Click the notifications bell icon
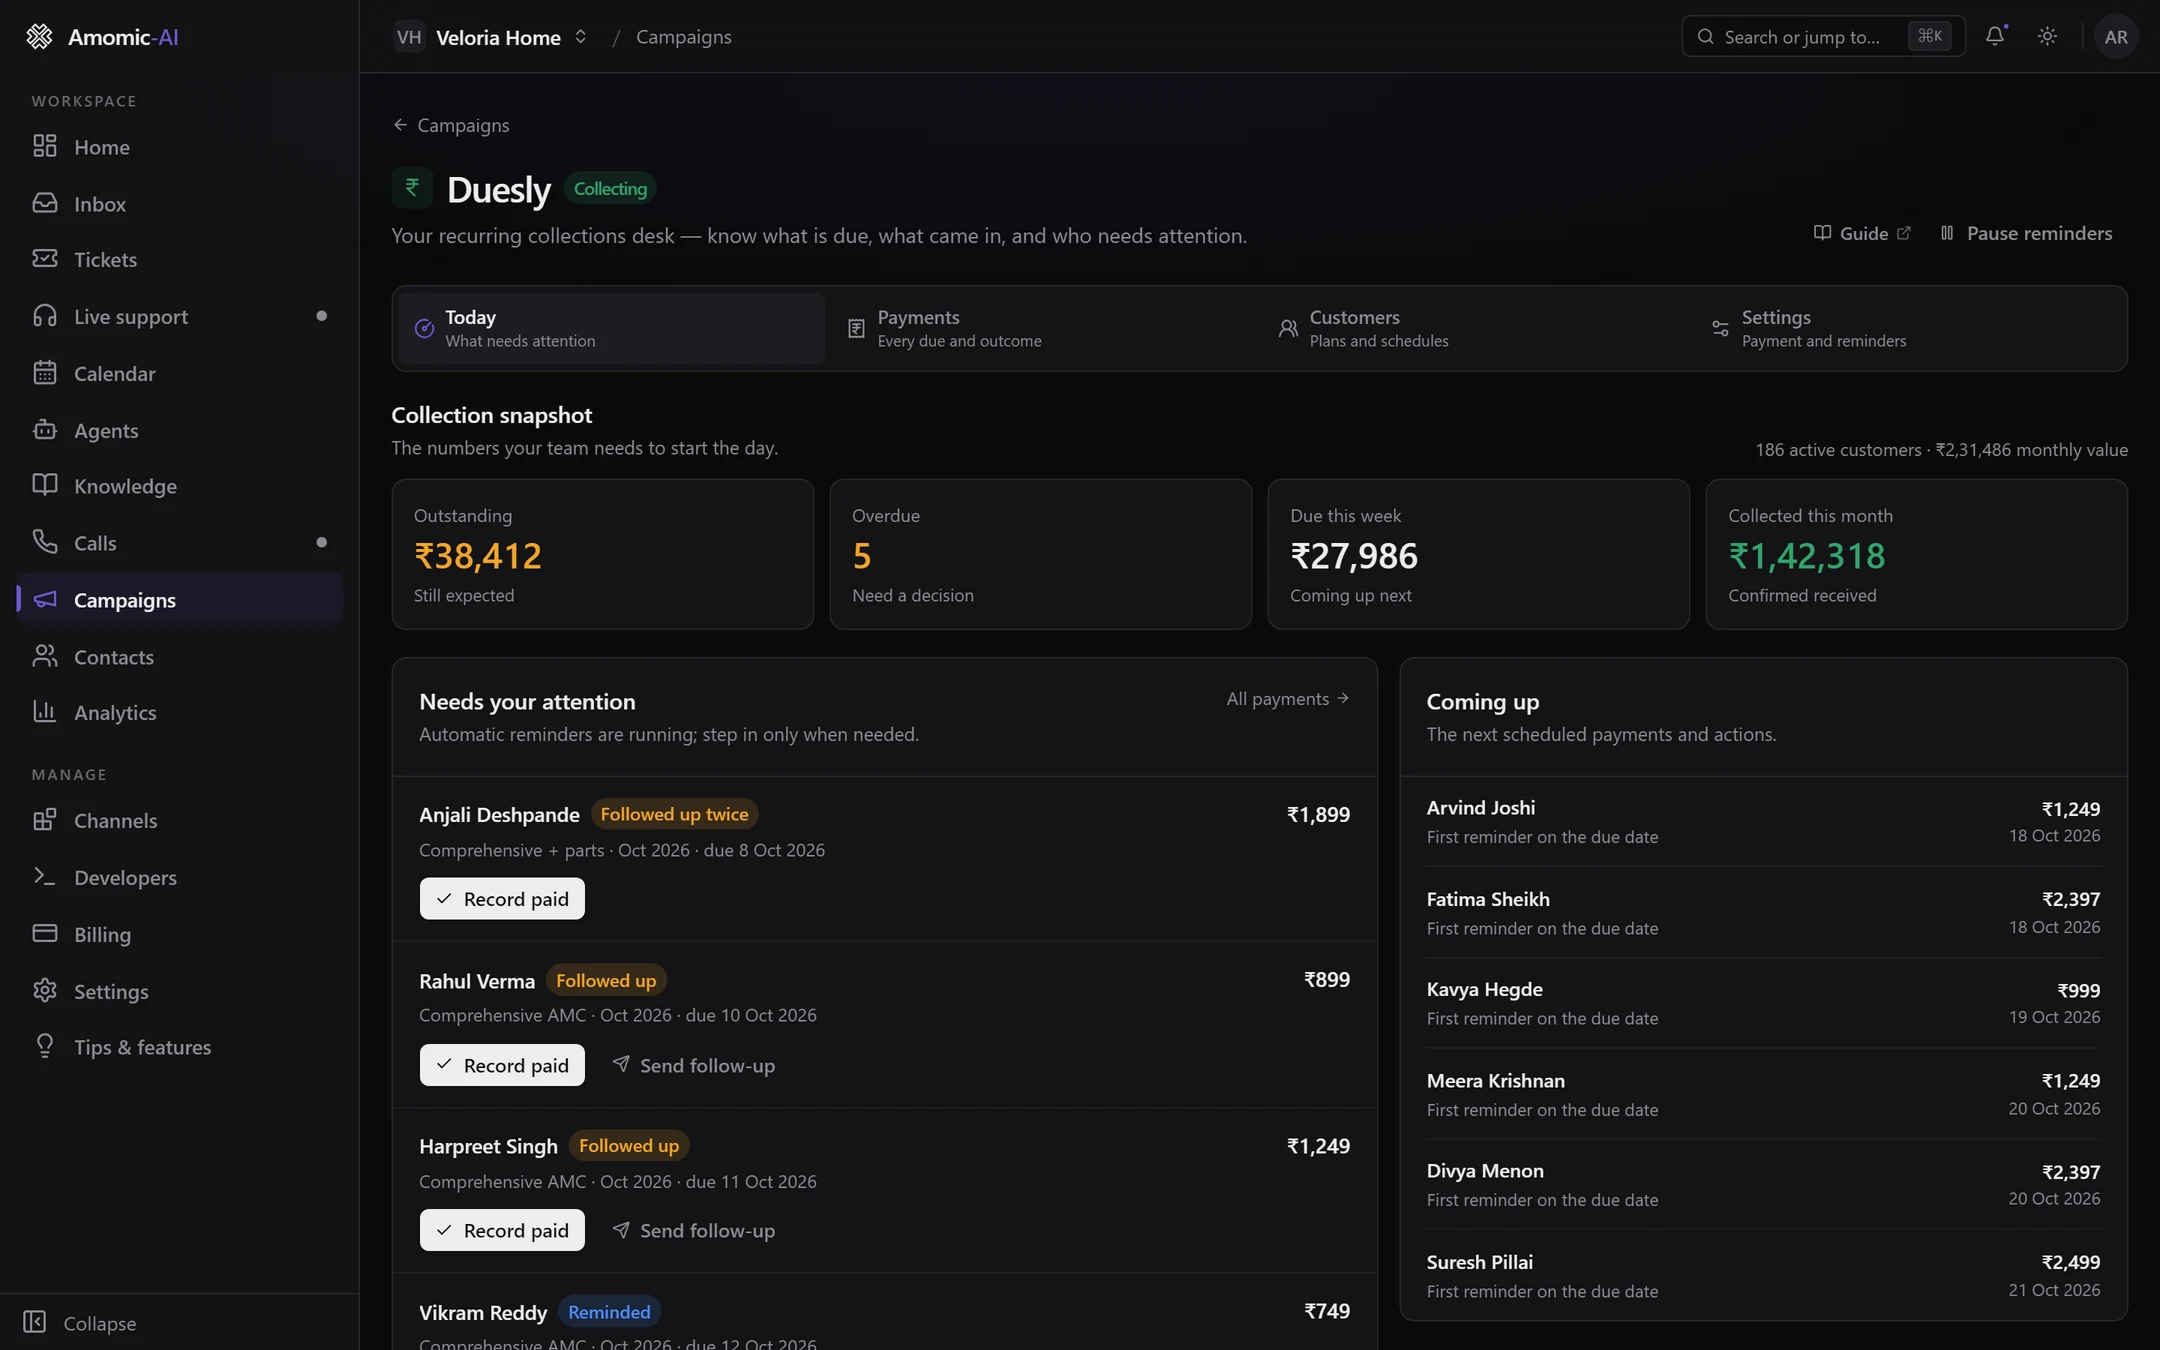 1995,36
